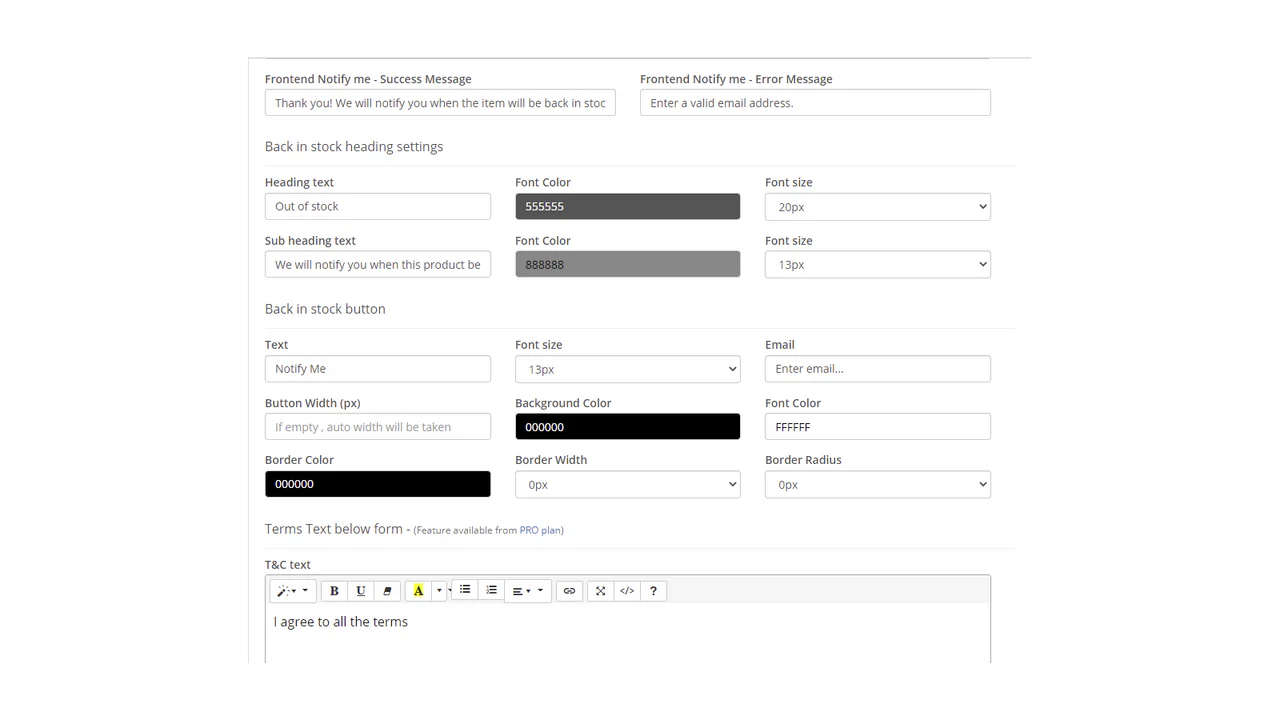Insert a link with chain icon
The width and height of the screenshot is (1280, 720).
tap(569, 591)
